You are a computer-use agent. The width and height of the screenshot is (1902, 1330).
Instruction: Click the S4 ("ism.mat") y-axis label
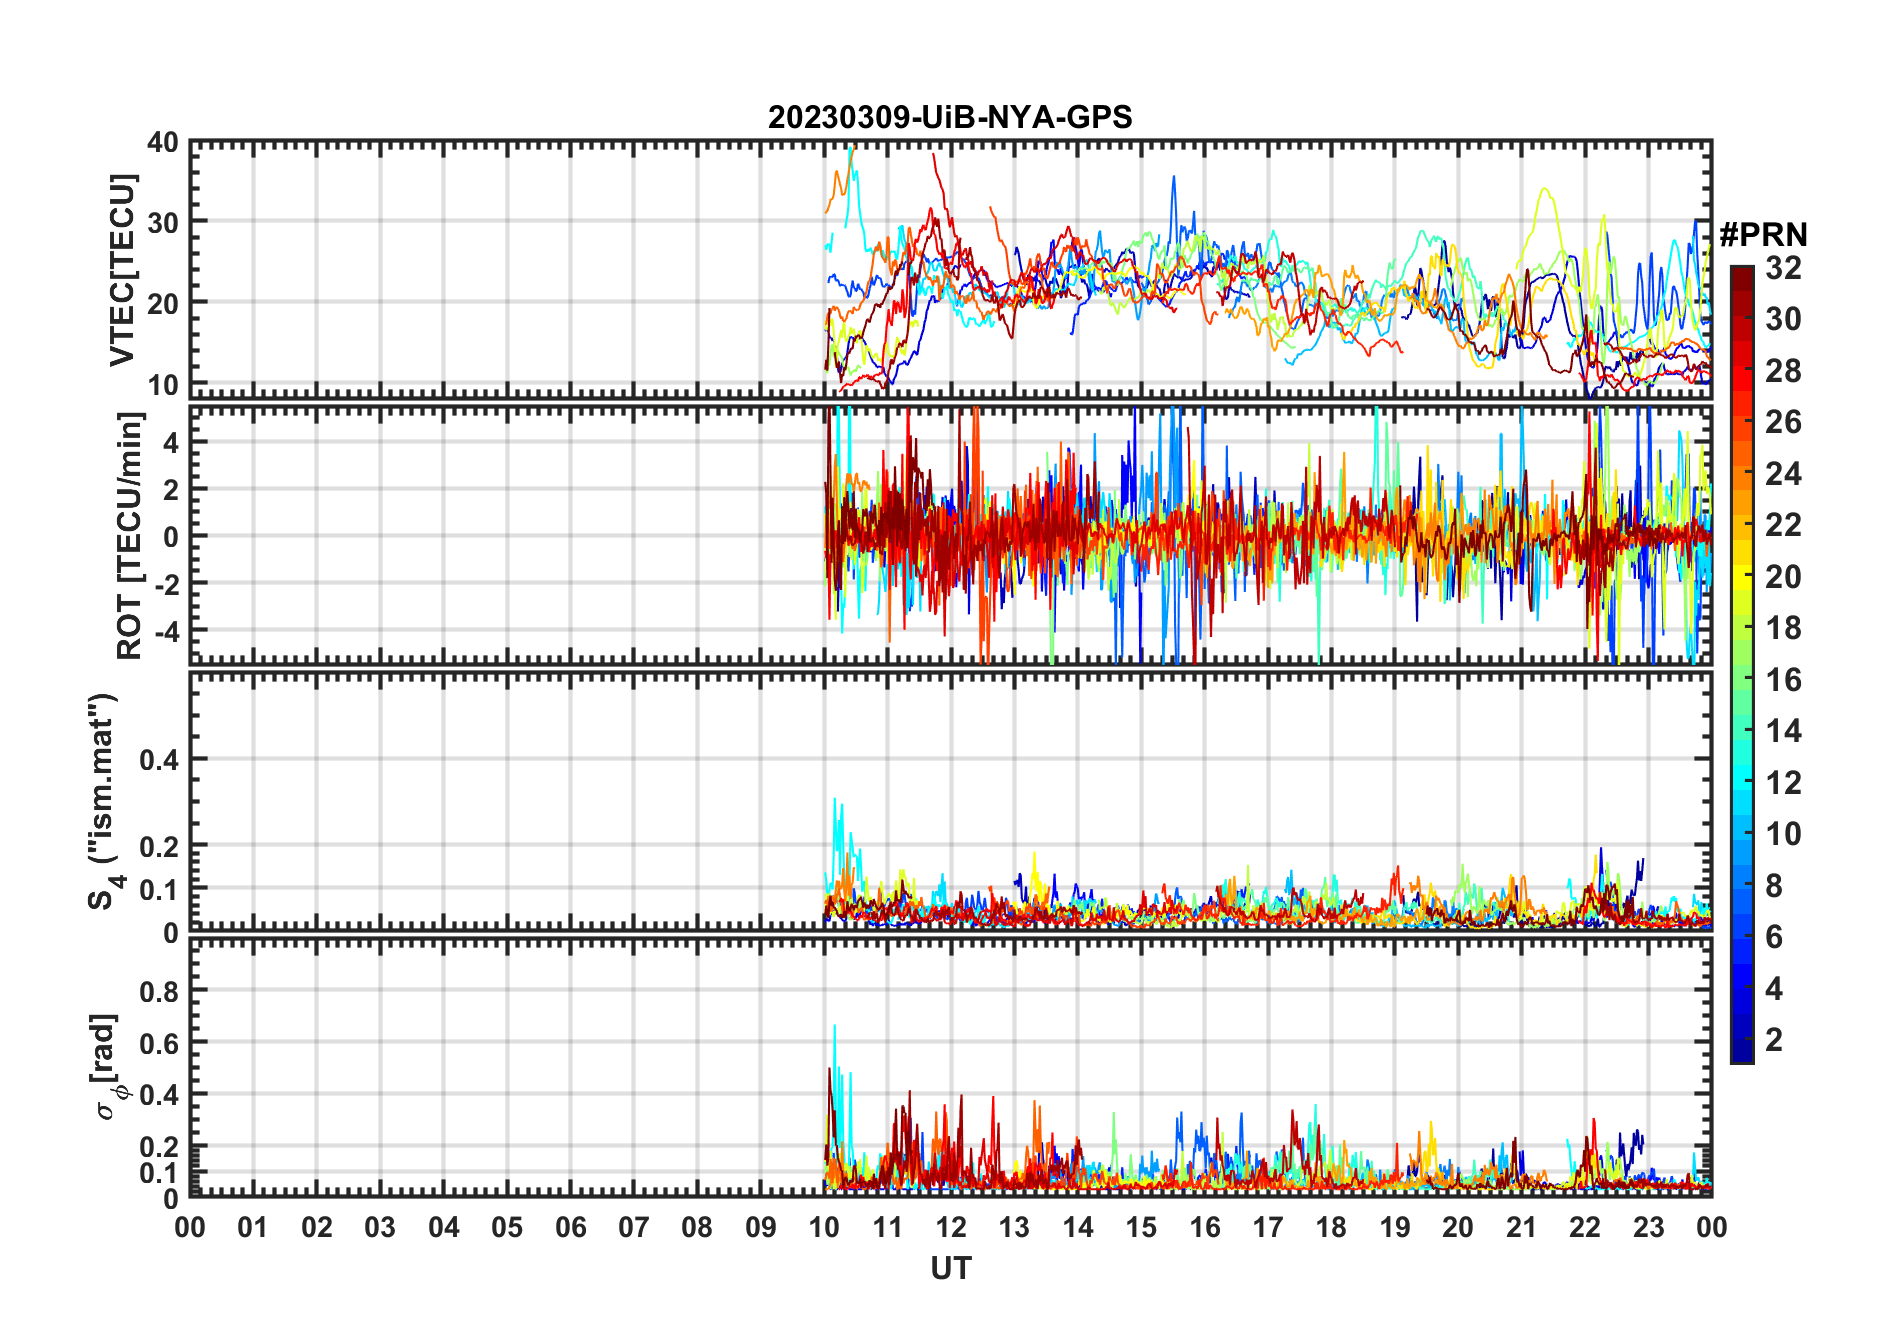(x=104, y=802)
